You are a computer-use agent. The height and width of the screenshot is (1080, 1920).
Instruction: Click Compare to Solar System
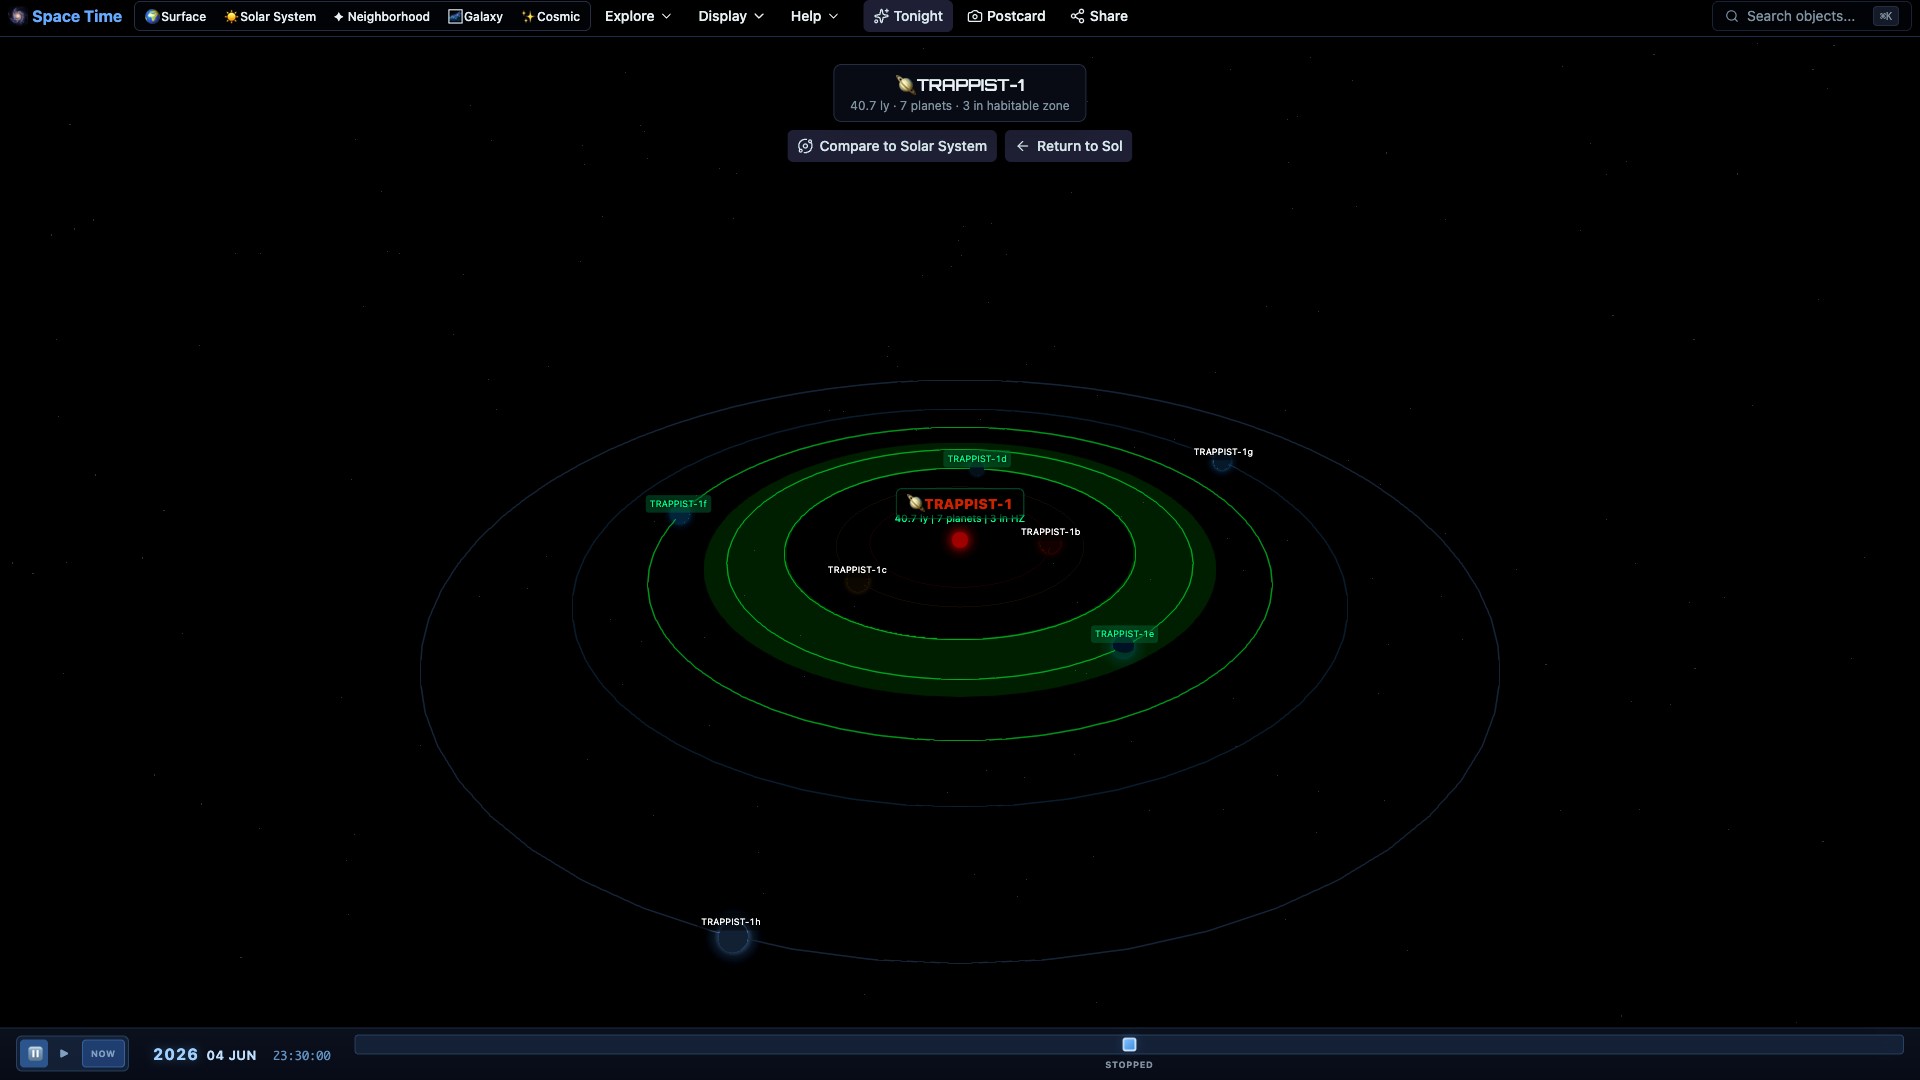[x=892, y=146]
